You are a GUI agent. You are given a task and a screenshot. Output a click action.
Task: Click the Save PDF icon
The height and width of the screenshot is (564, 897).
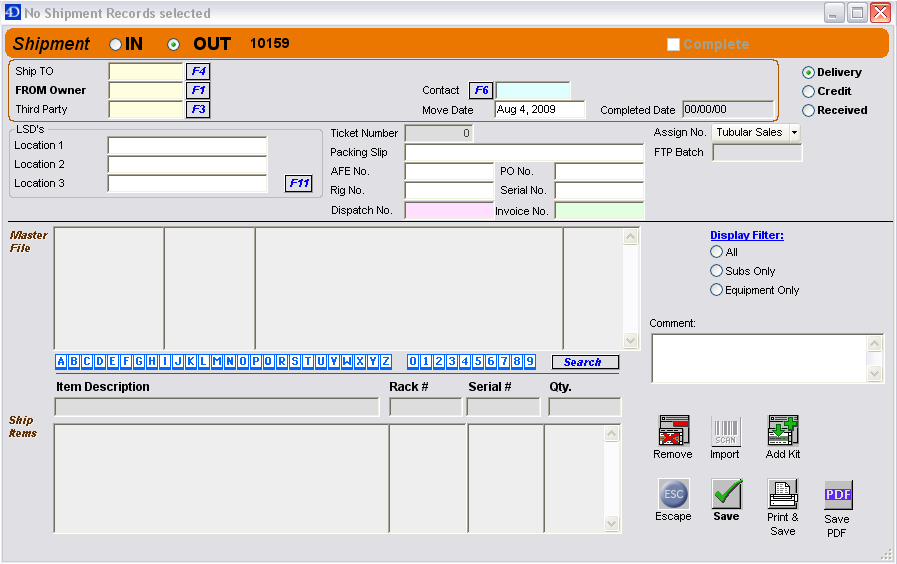coord(837,495)
